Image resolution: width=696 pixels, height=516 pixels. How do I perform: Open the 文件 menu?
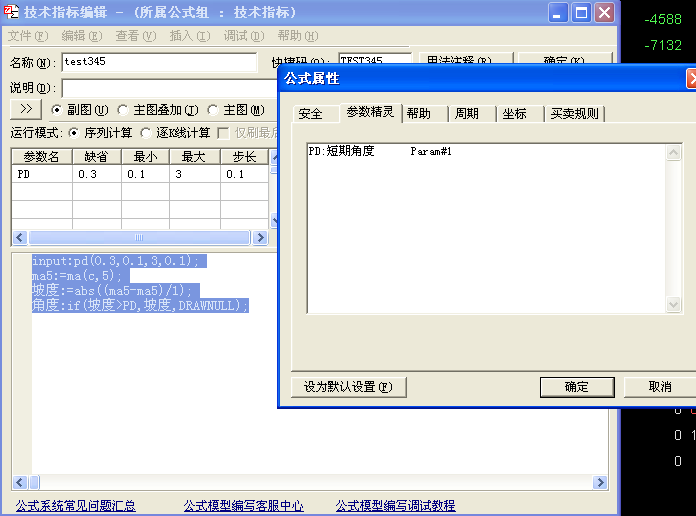point(28,36)
